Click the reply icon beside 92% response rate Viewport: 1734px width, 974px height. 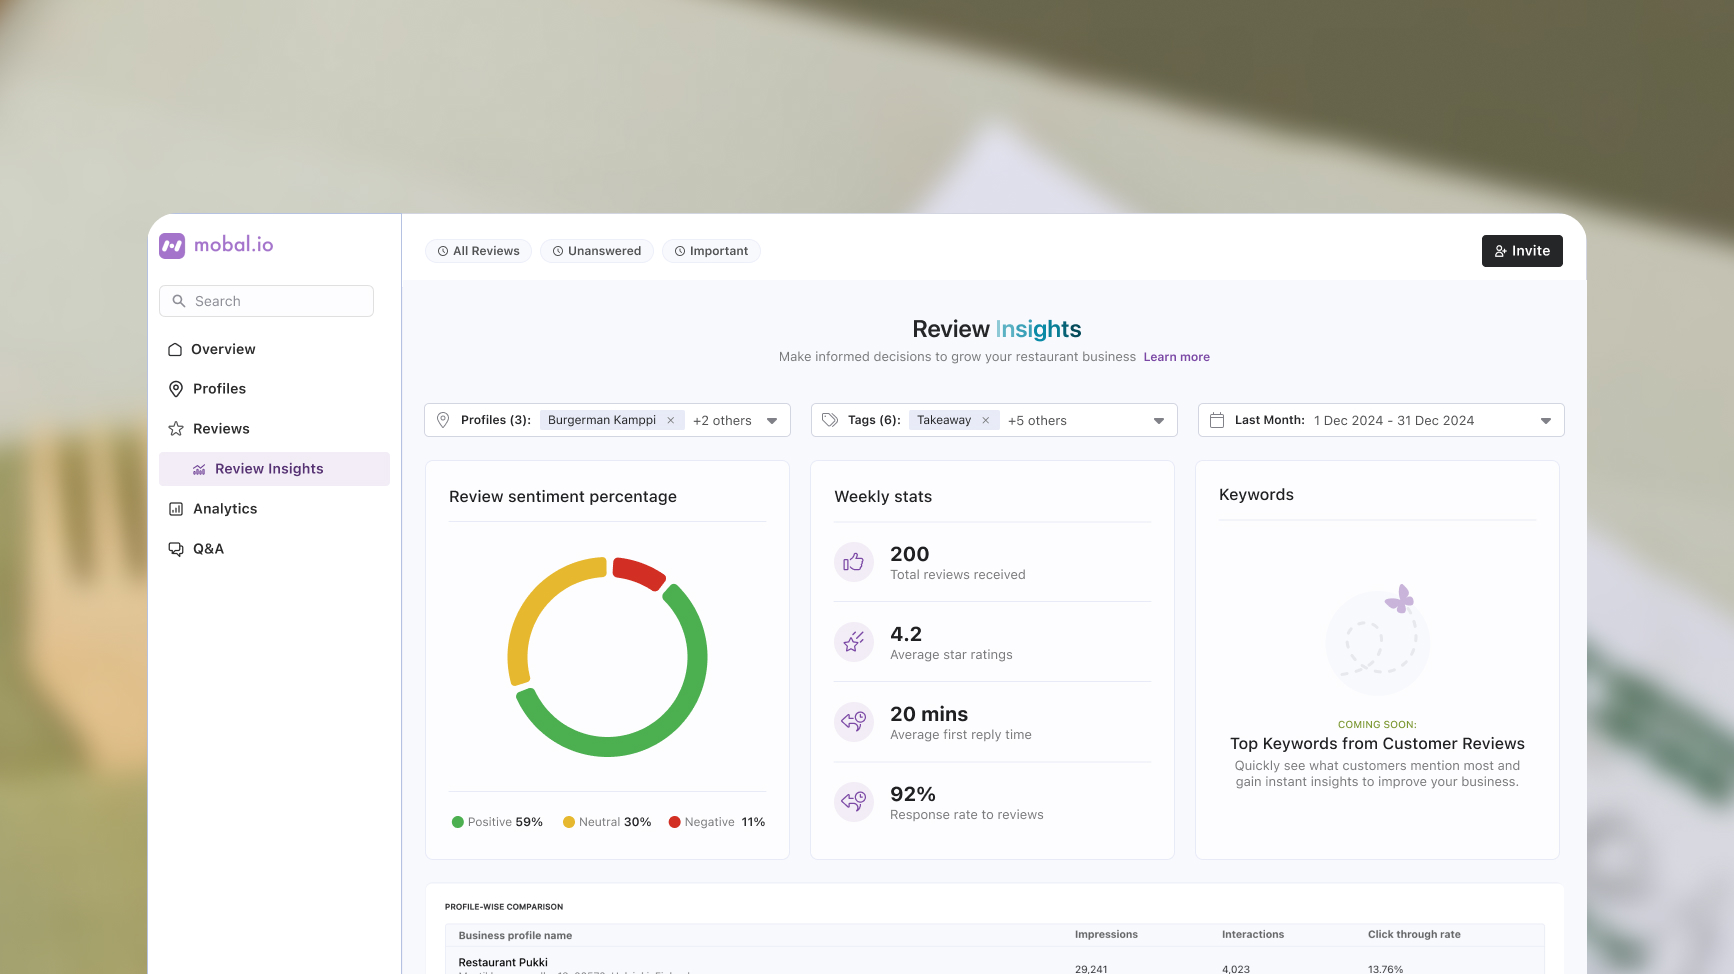tap(854, 802)
